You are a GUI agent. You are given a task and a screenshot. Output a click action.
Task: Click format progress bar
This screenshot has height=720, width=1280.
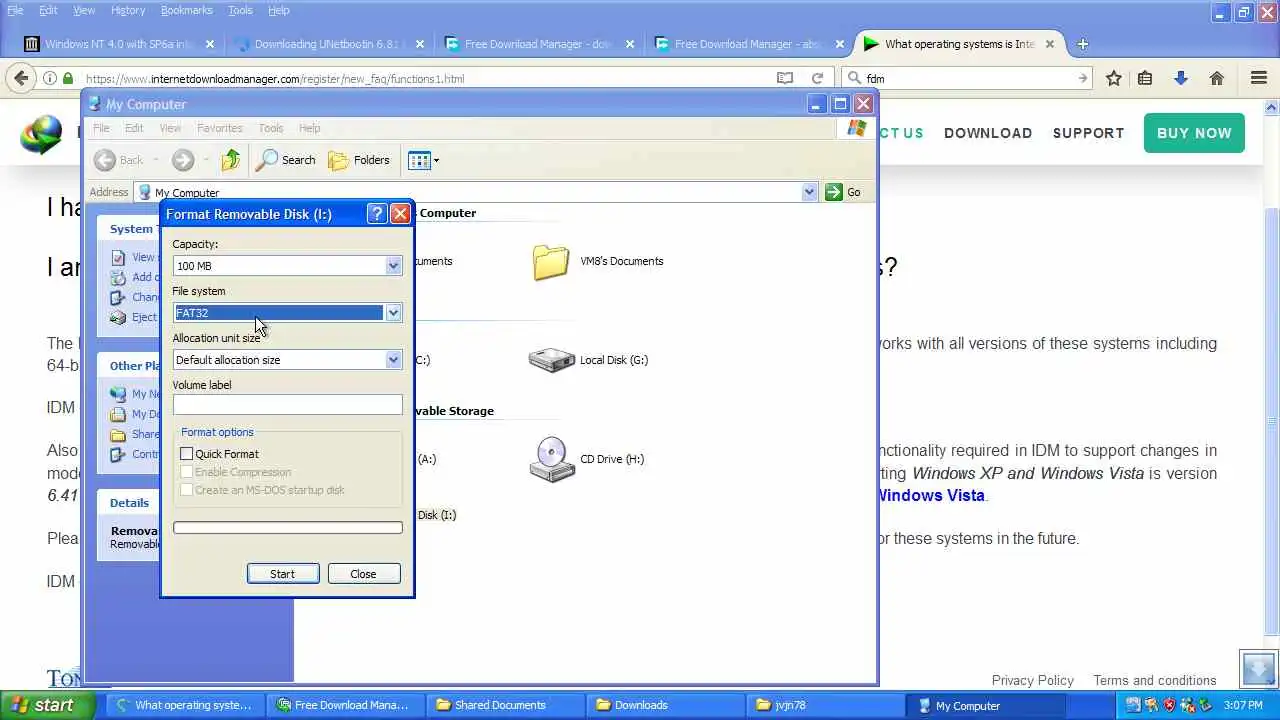[287, 528]
